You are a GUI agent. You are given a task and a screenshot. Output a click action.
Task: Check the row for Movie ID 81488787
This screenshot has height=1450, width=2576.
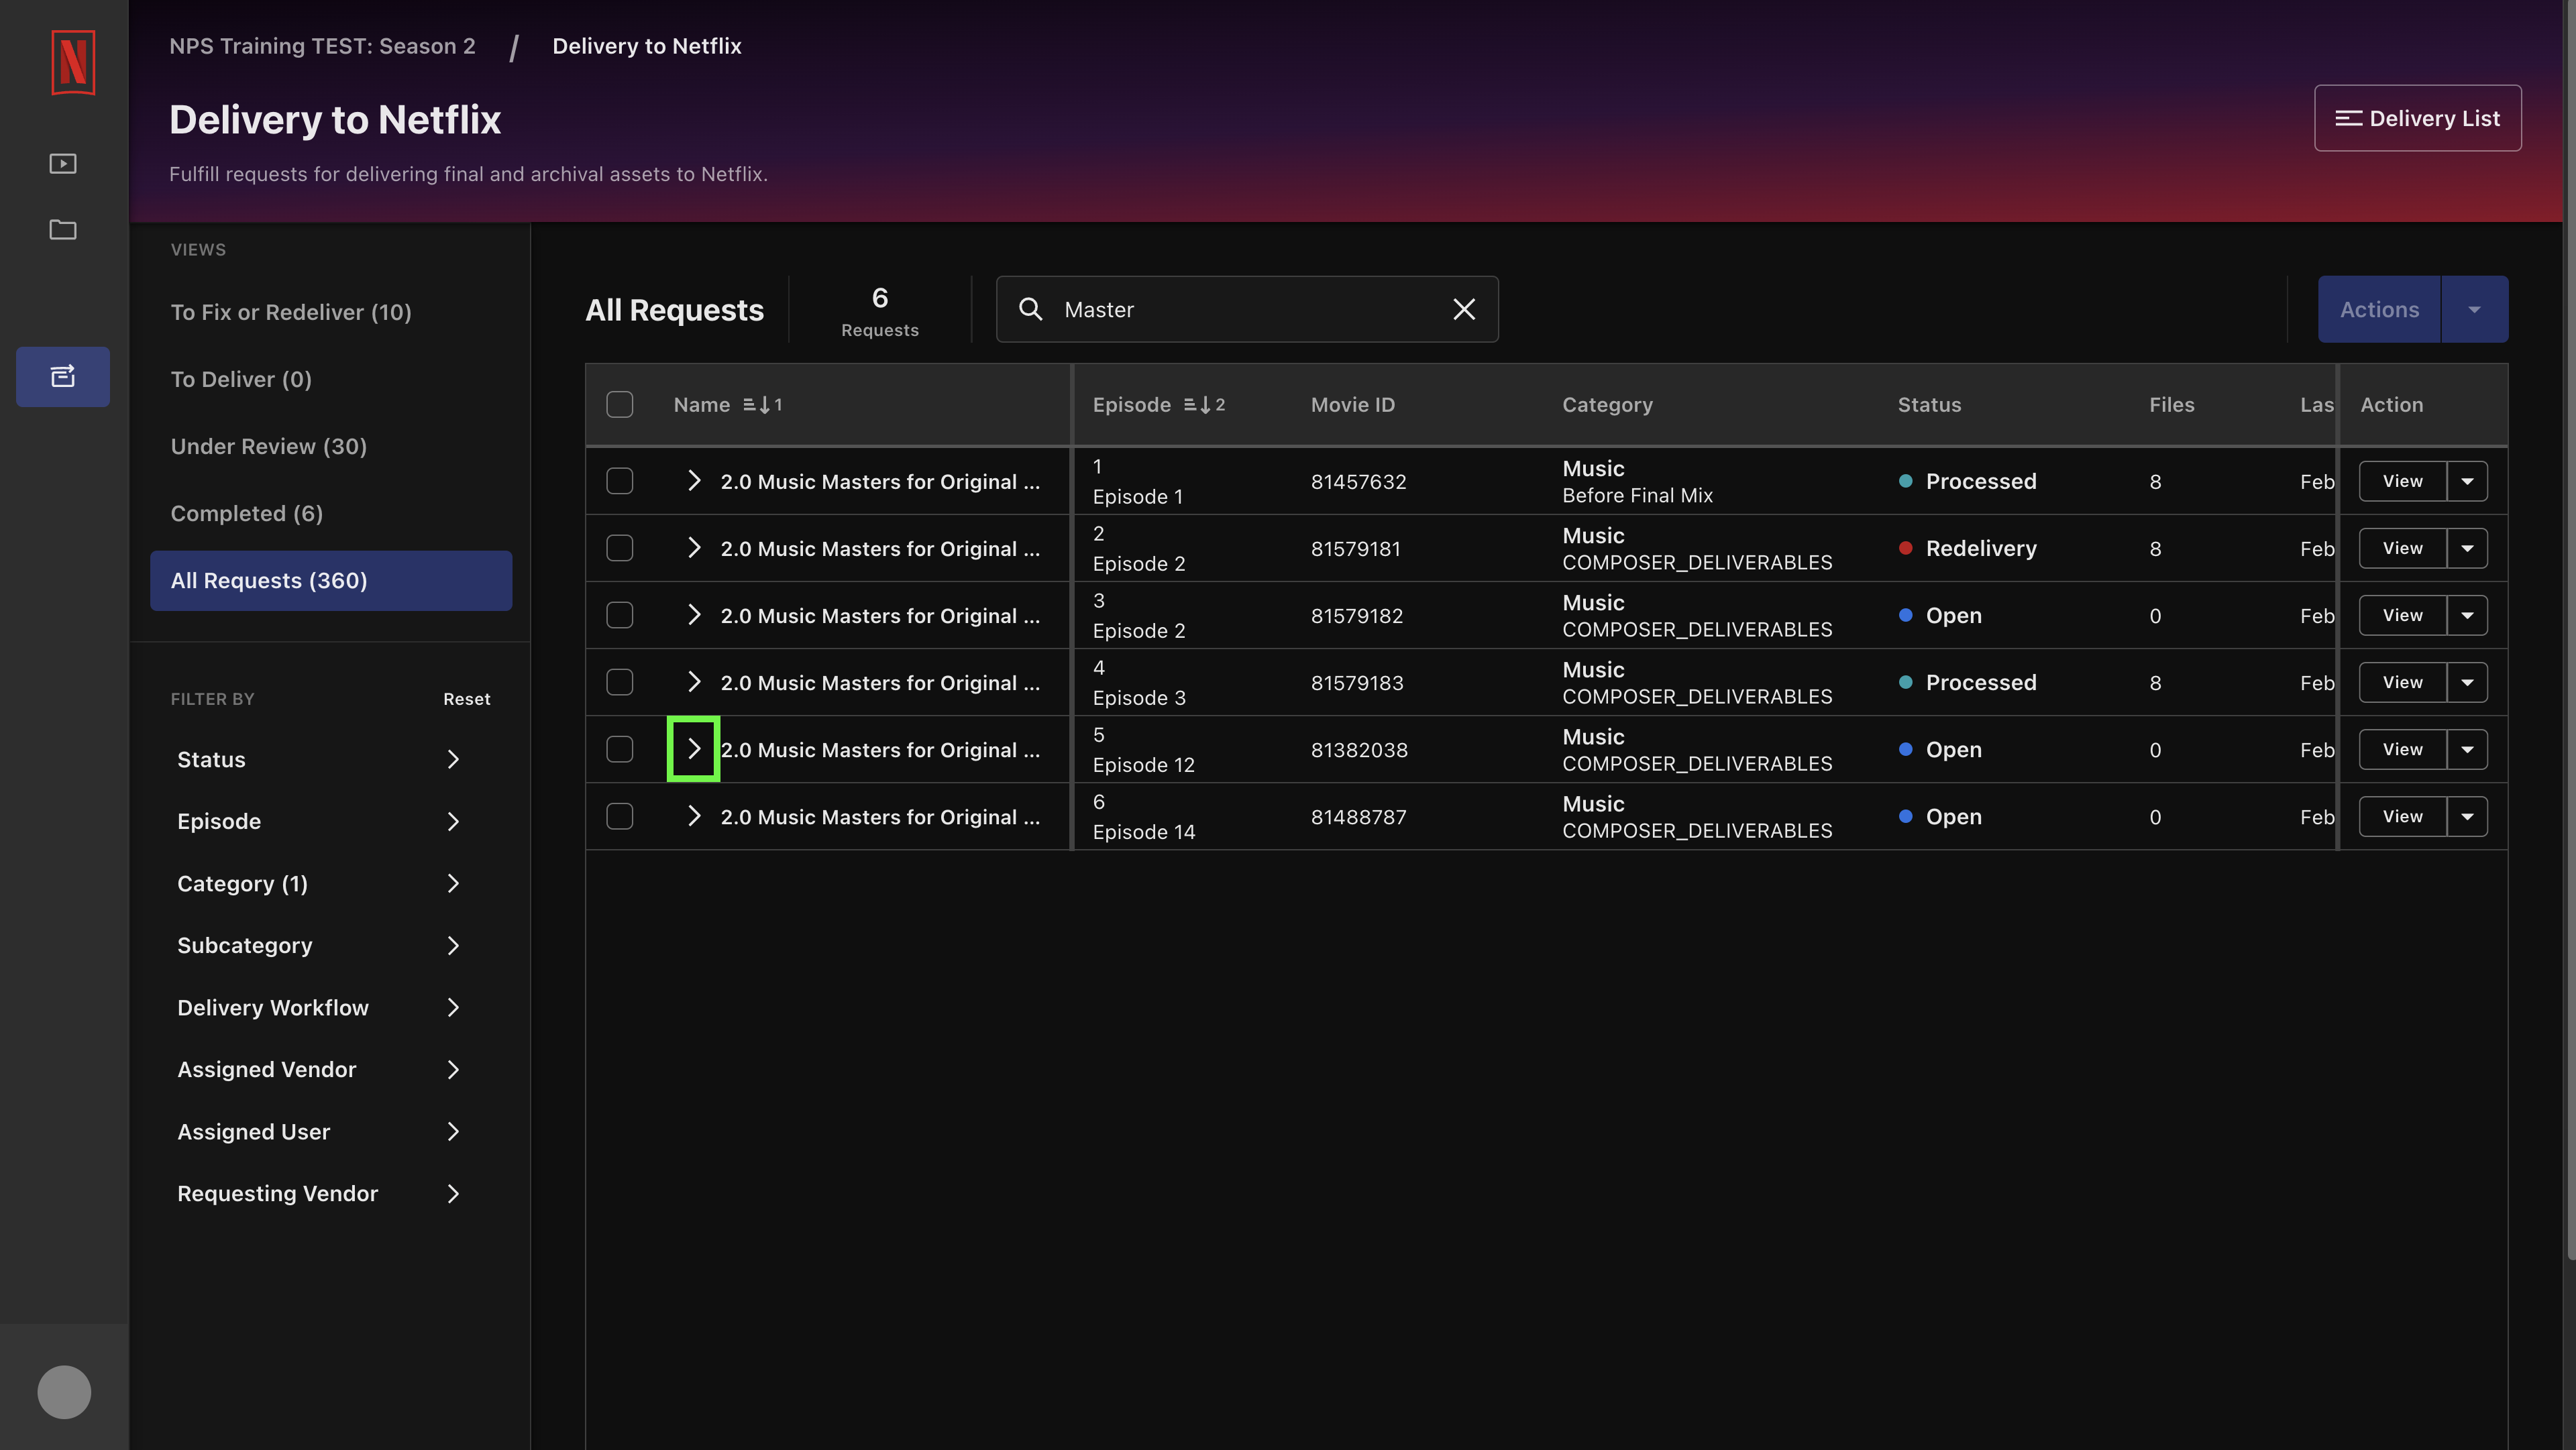(619, 816)
